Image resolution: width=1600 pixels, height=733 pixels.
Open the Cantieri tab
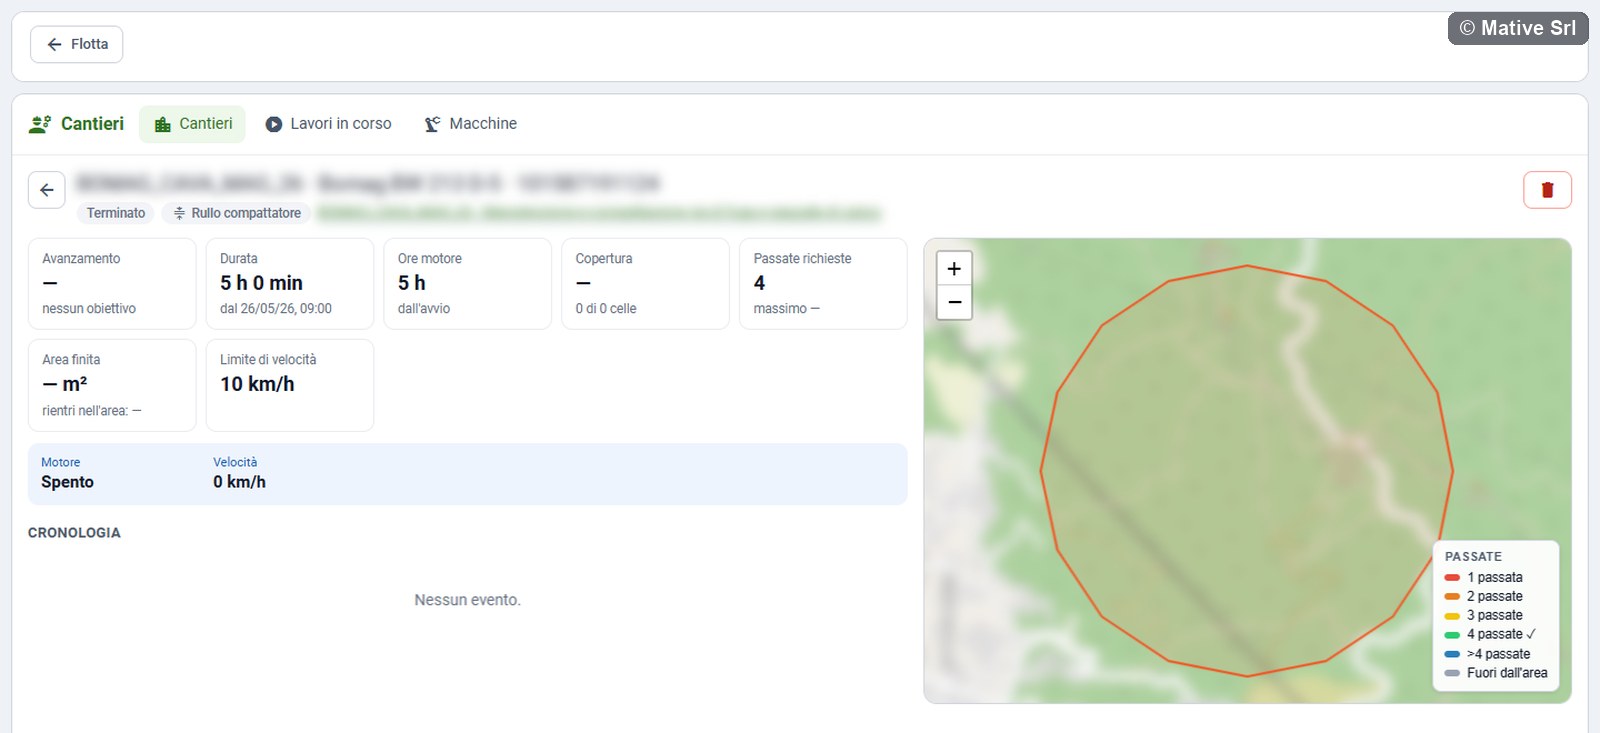[x=192, y=124]
